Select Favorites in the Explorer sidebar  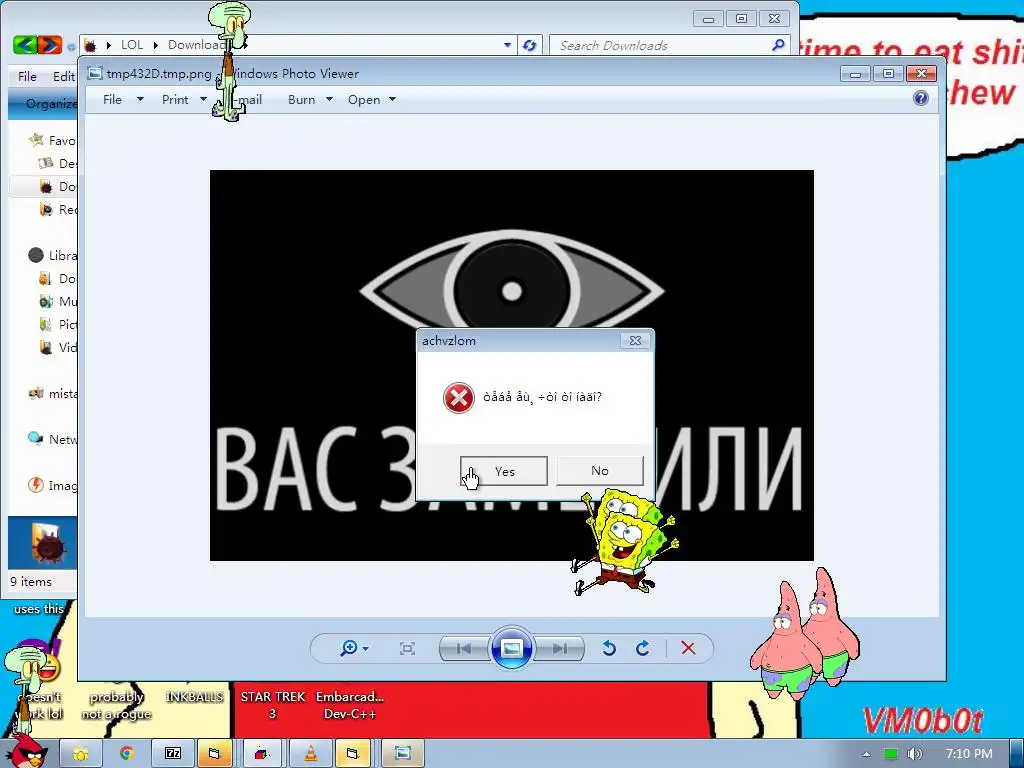coord(52,140)
